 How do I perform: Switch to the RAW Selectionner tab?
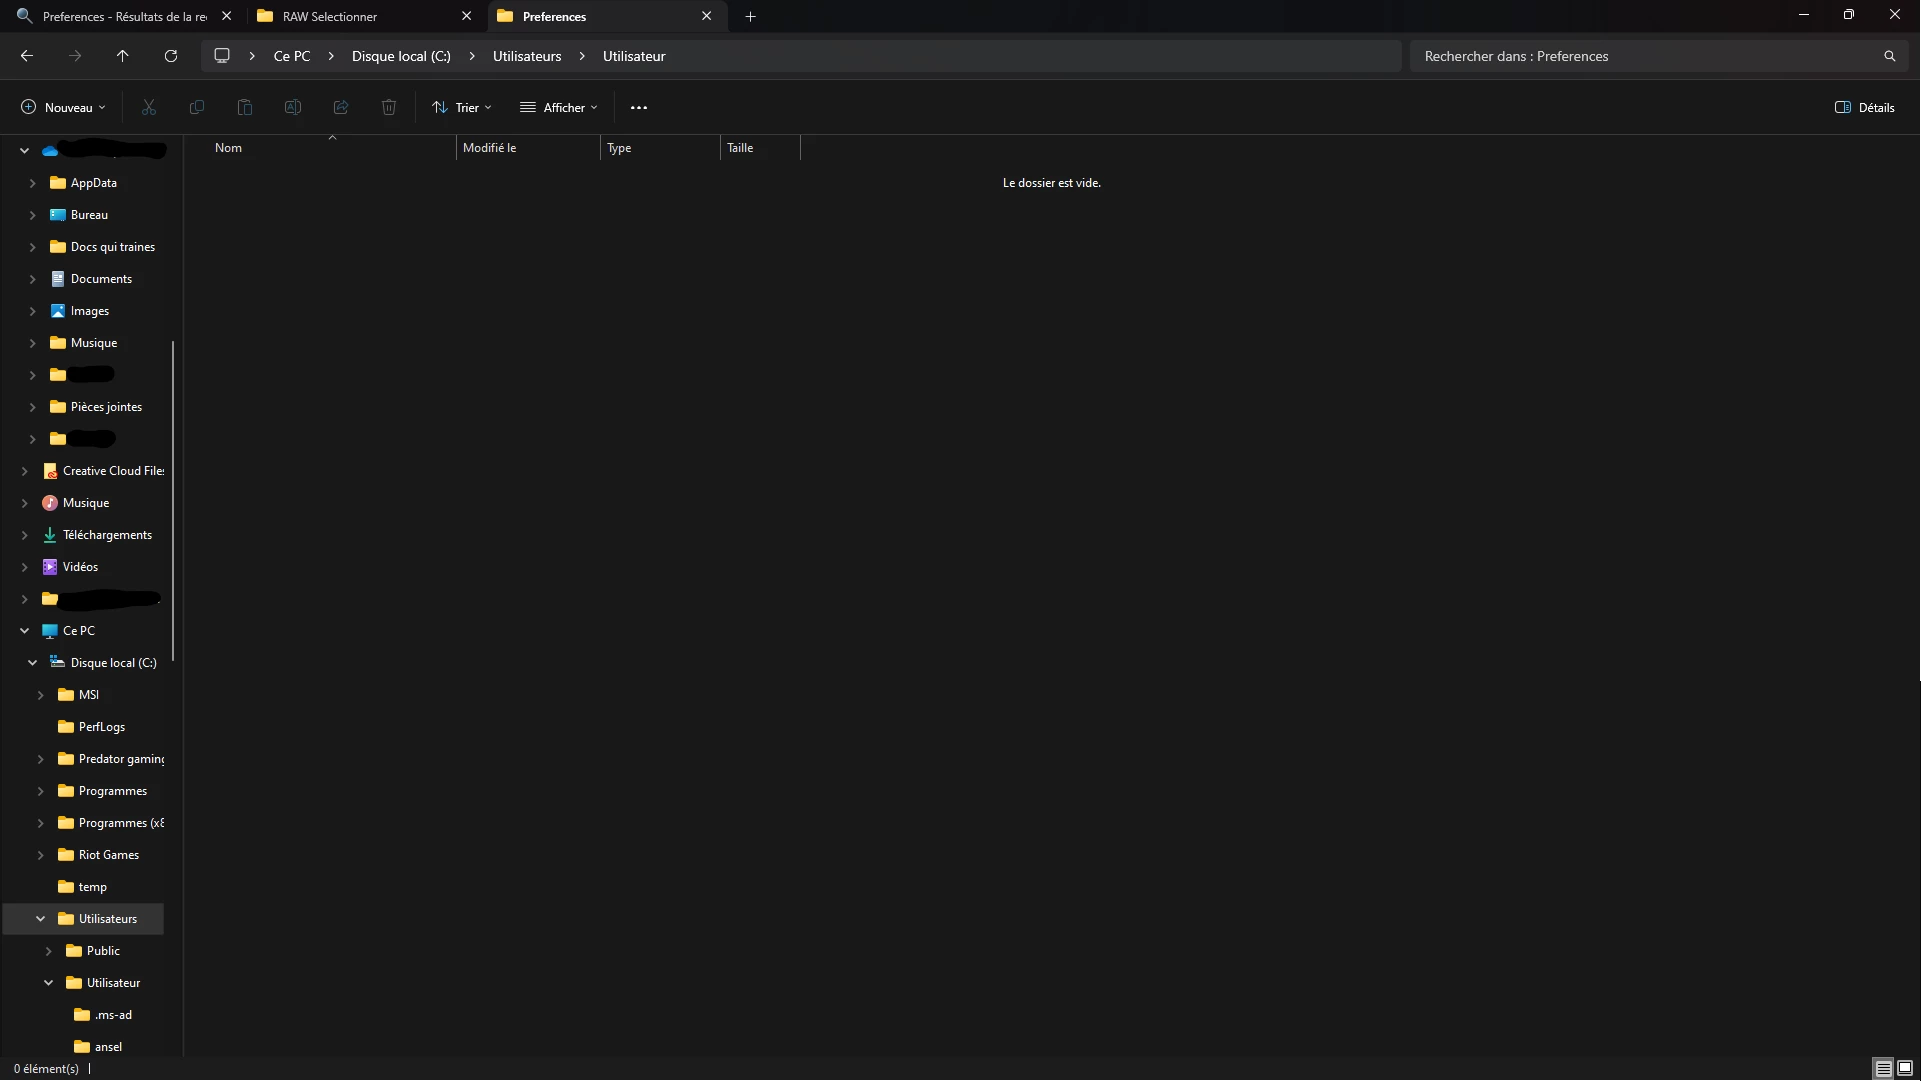[330, 17]
